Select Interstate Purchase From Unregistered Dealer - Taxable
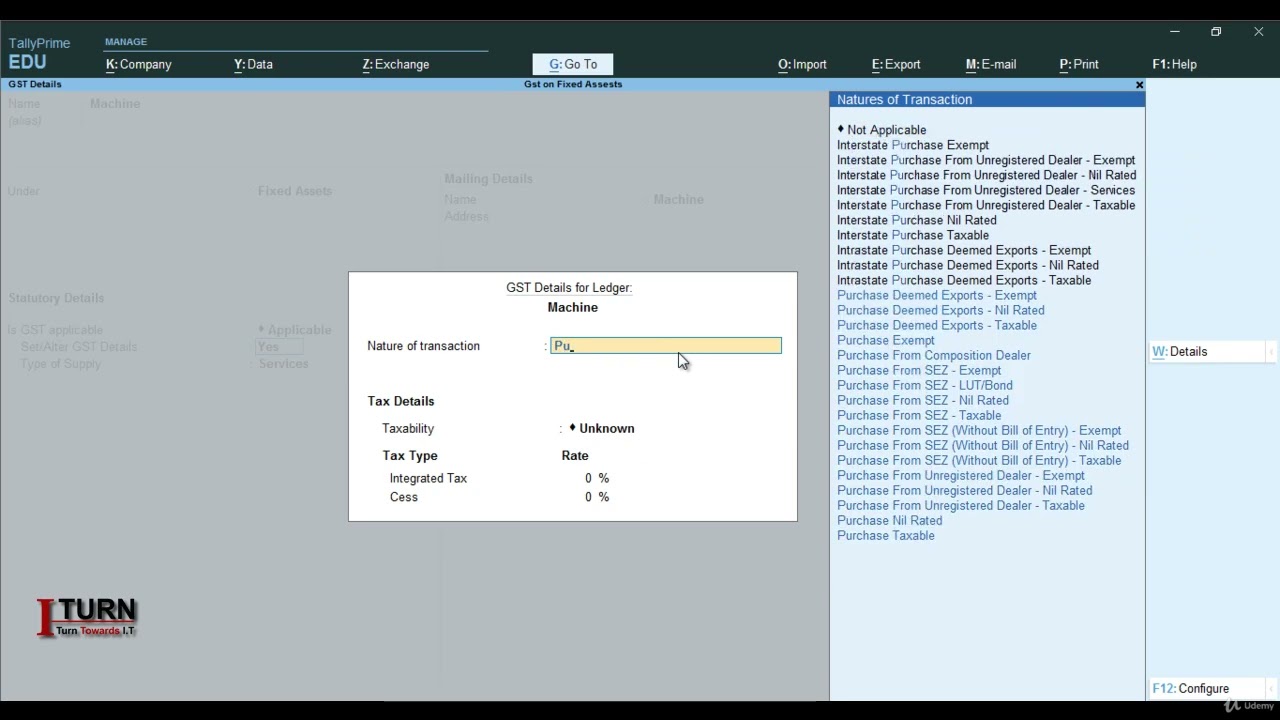The width and height of the screenshot is (1280, 720). [986, 205]
